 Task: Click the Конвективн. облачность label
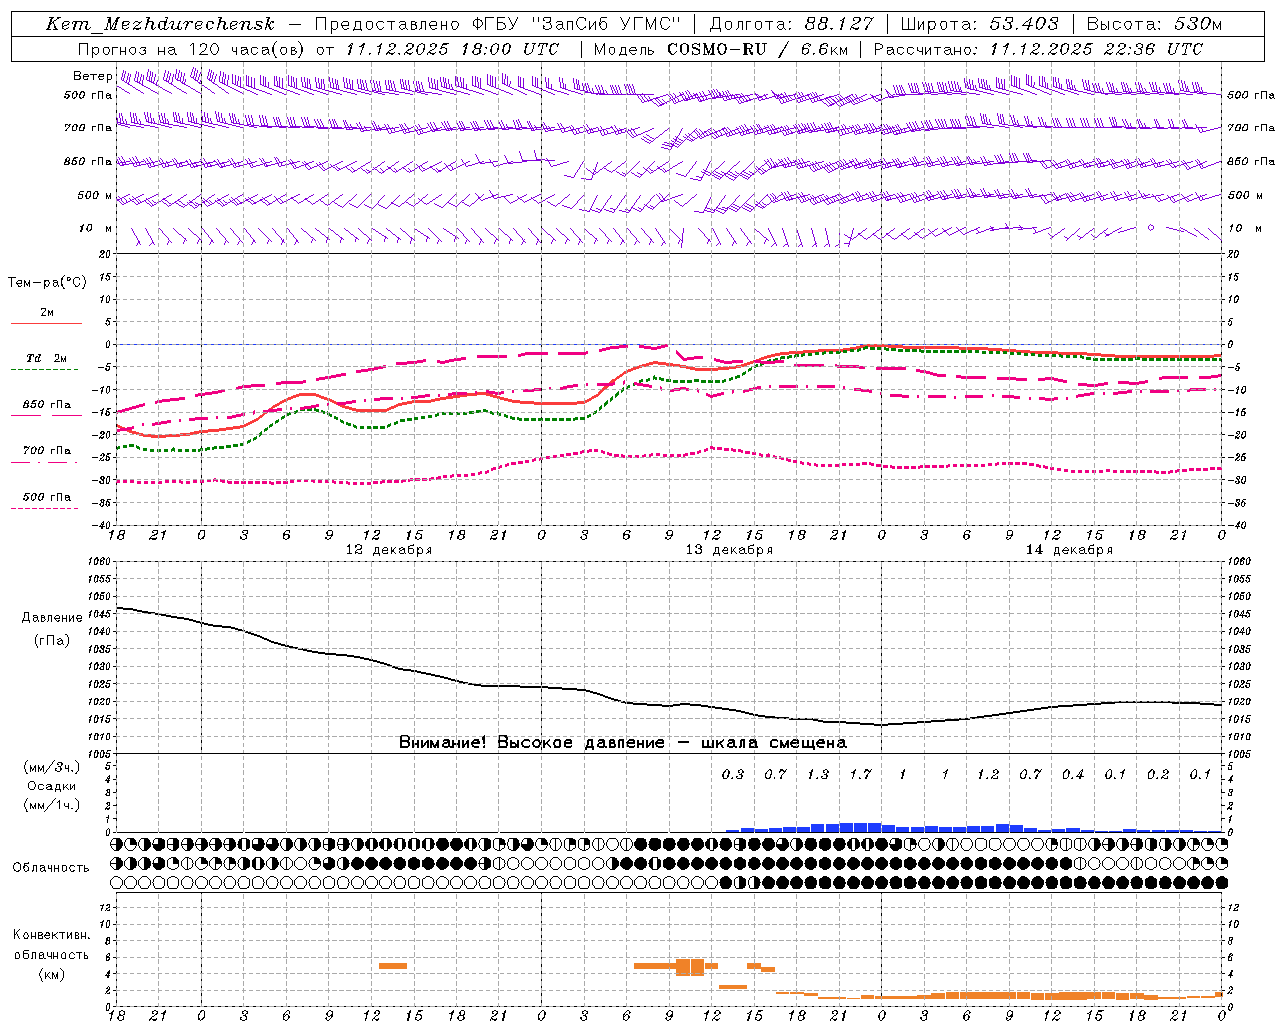51,954
